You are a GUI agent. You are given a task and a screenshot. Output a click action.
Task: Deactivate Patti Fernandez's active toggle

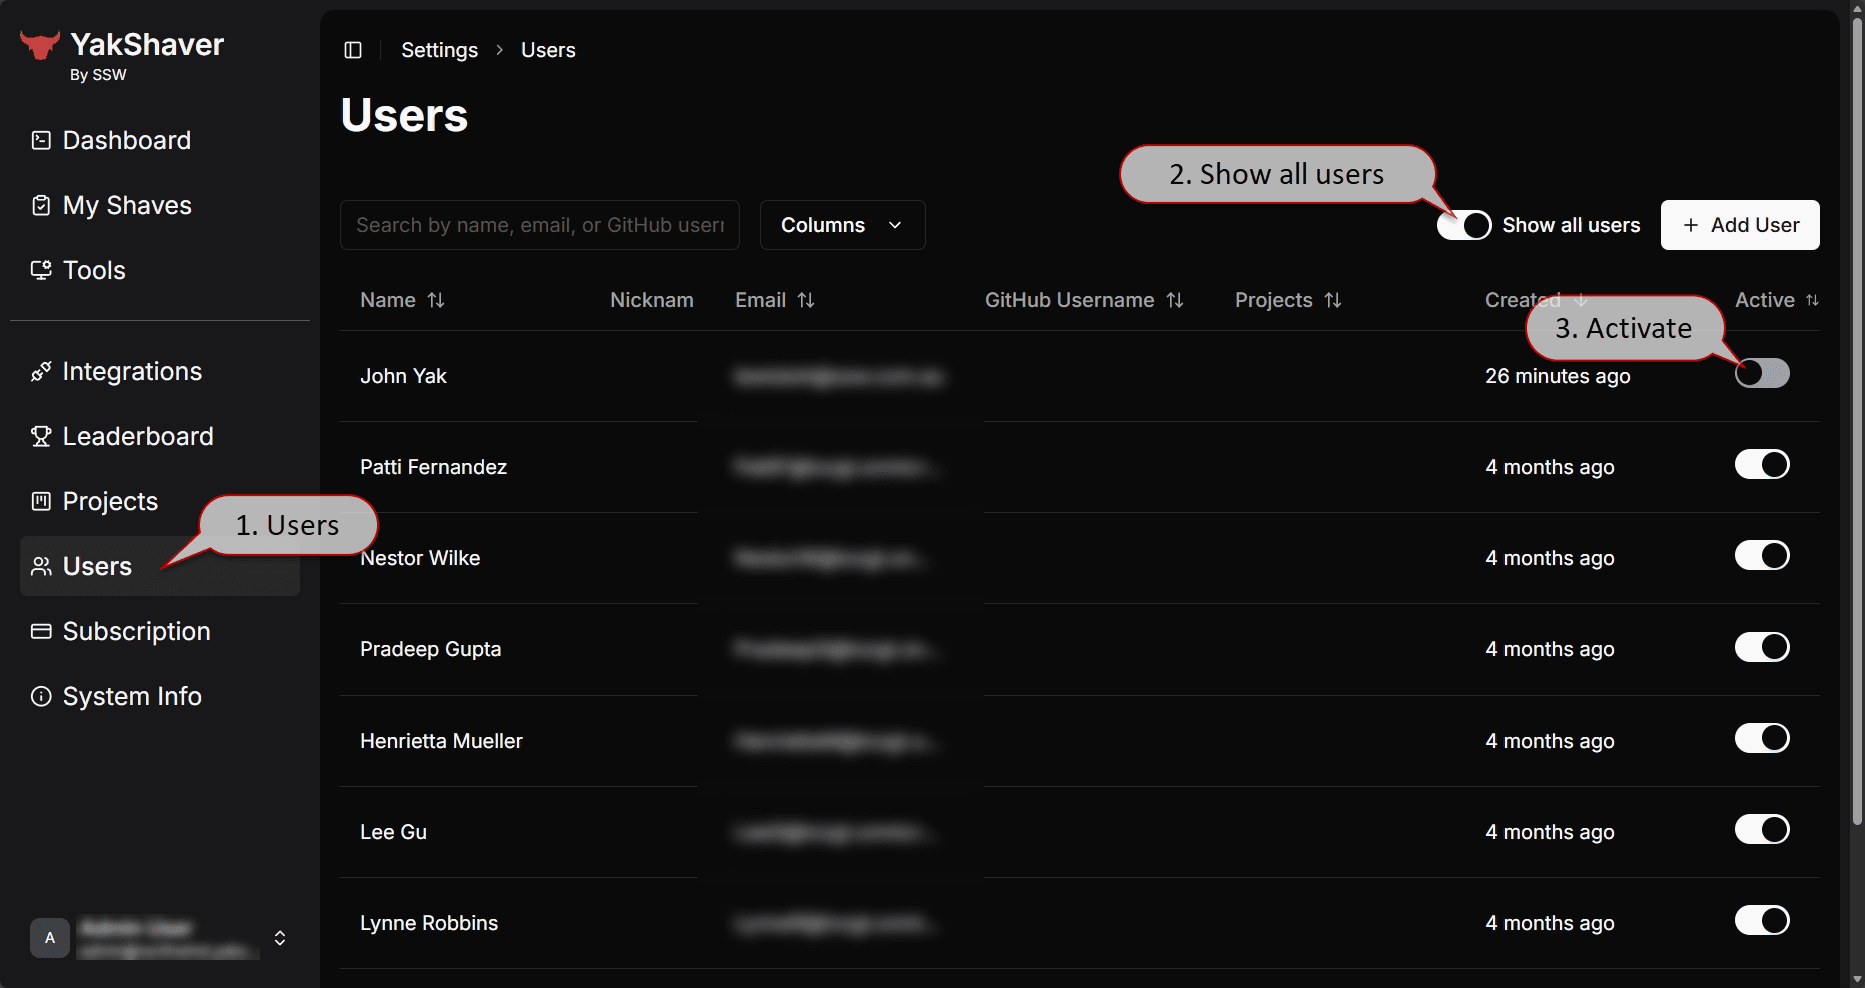click(1762, 465)
